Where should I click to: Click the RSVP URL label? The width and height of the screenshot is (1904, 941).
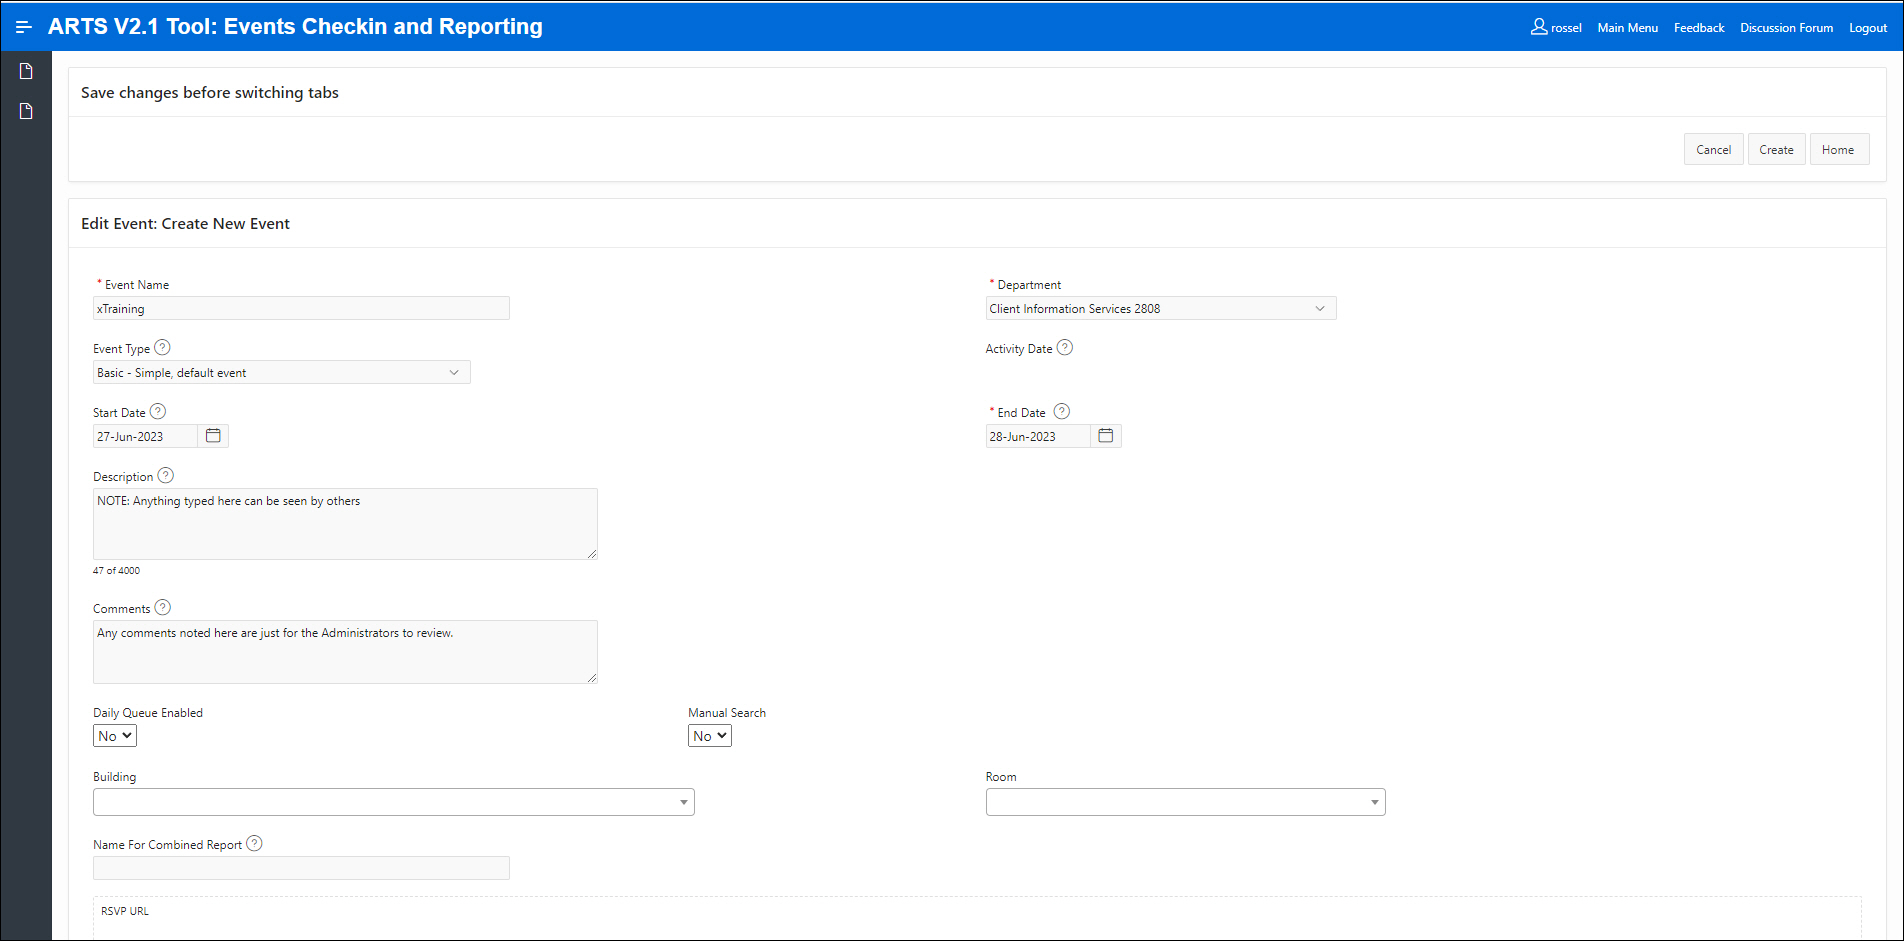click(x=125, y=911)
